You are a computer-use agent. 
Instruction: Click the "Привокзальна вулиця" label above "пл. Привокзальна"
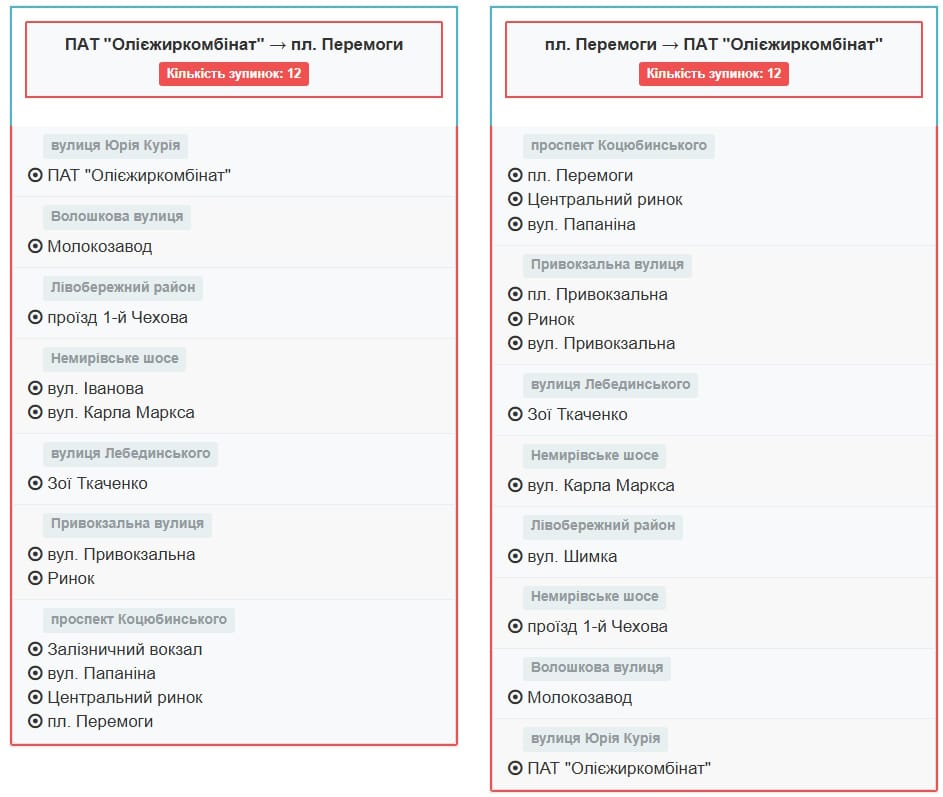[x=607, y=264]
